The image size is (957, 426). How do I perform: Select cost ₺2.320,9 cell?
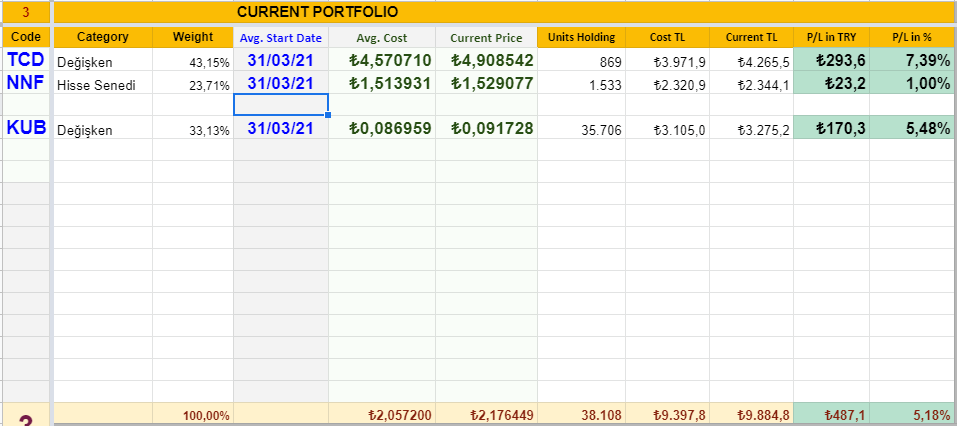pyautogui.click(x=667, y=82)
